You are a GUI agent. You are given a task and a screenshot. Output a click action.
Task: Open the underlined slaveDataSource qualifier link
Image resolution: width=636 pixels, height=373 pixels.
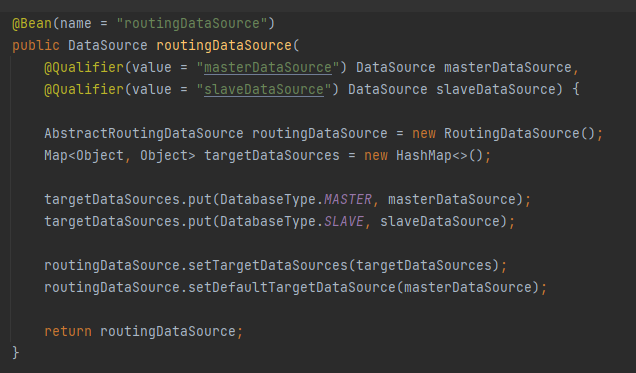264,89
